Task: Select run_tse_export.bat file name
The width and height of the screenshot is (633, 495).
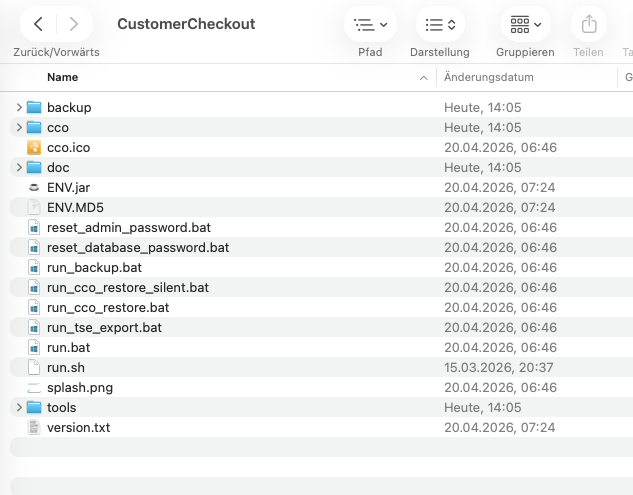Action: [x=104, y=328]
